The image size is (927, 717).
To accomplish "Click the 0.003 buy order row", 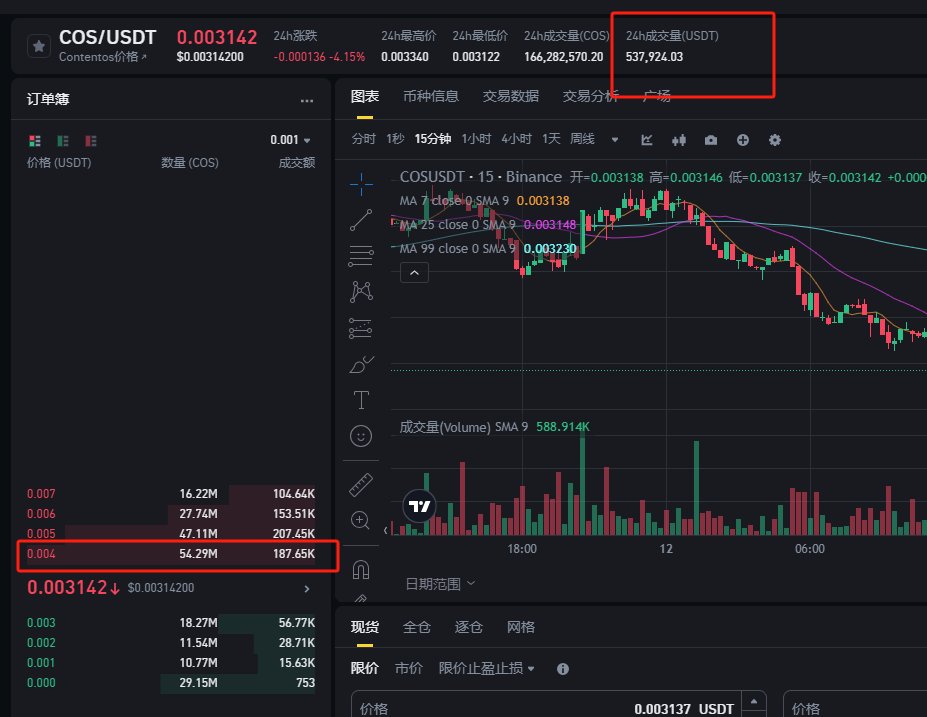I will pos(171,623).
